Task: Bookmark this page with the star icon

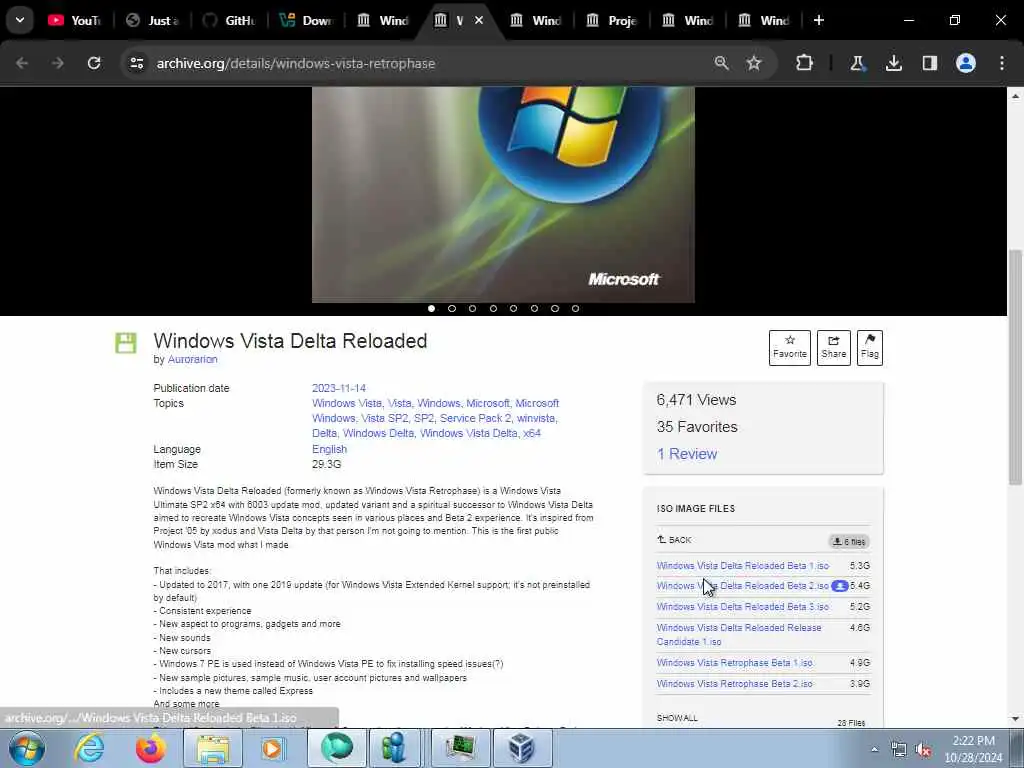Action: click(x=754, y=63)
